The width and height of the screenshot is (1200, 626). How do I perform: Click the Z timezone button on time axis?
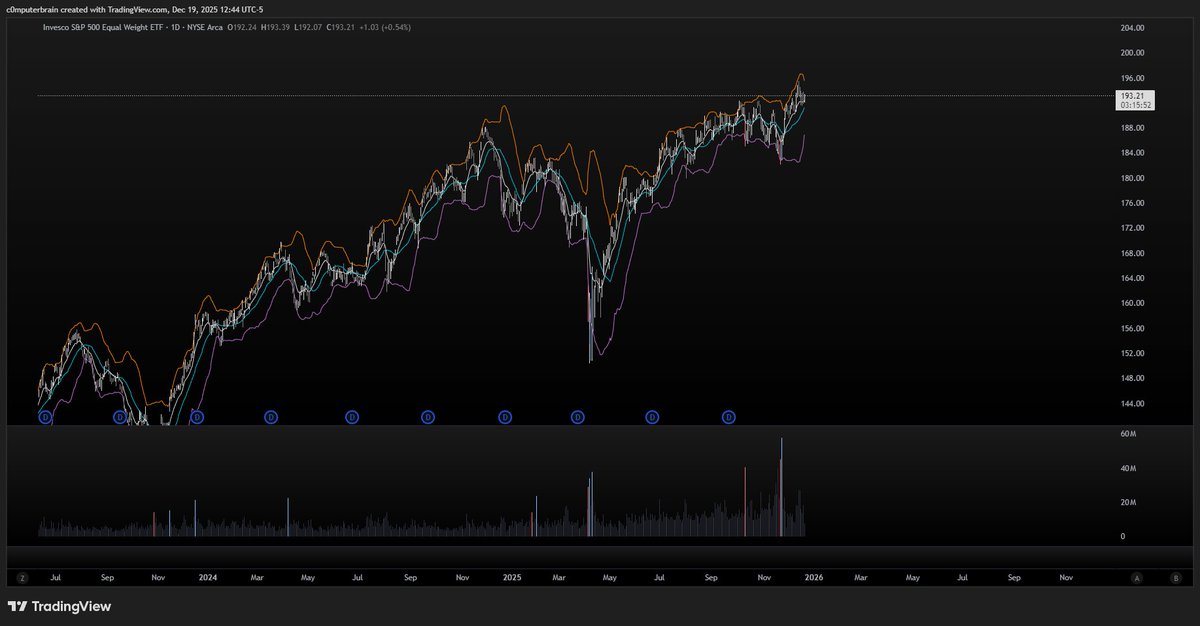click(22, 577)
